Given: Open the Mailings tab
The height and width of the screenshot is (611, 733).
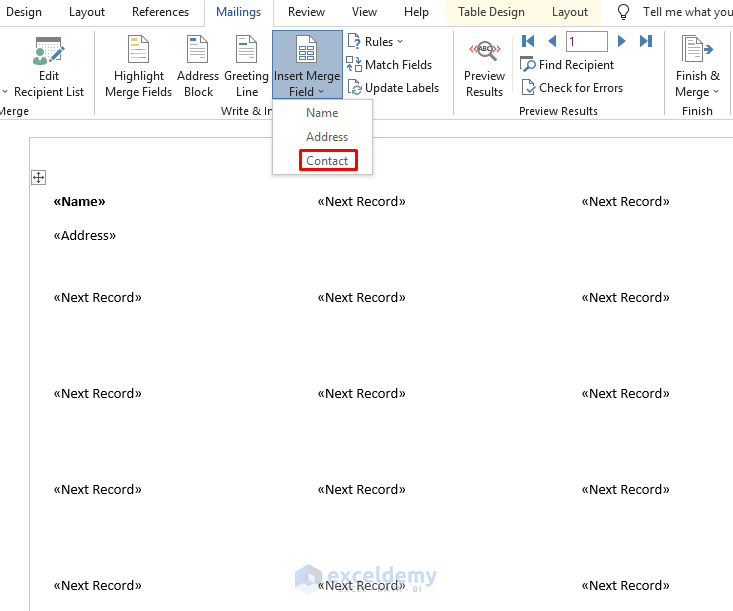Looking at the screenshot, I should 238,12.
